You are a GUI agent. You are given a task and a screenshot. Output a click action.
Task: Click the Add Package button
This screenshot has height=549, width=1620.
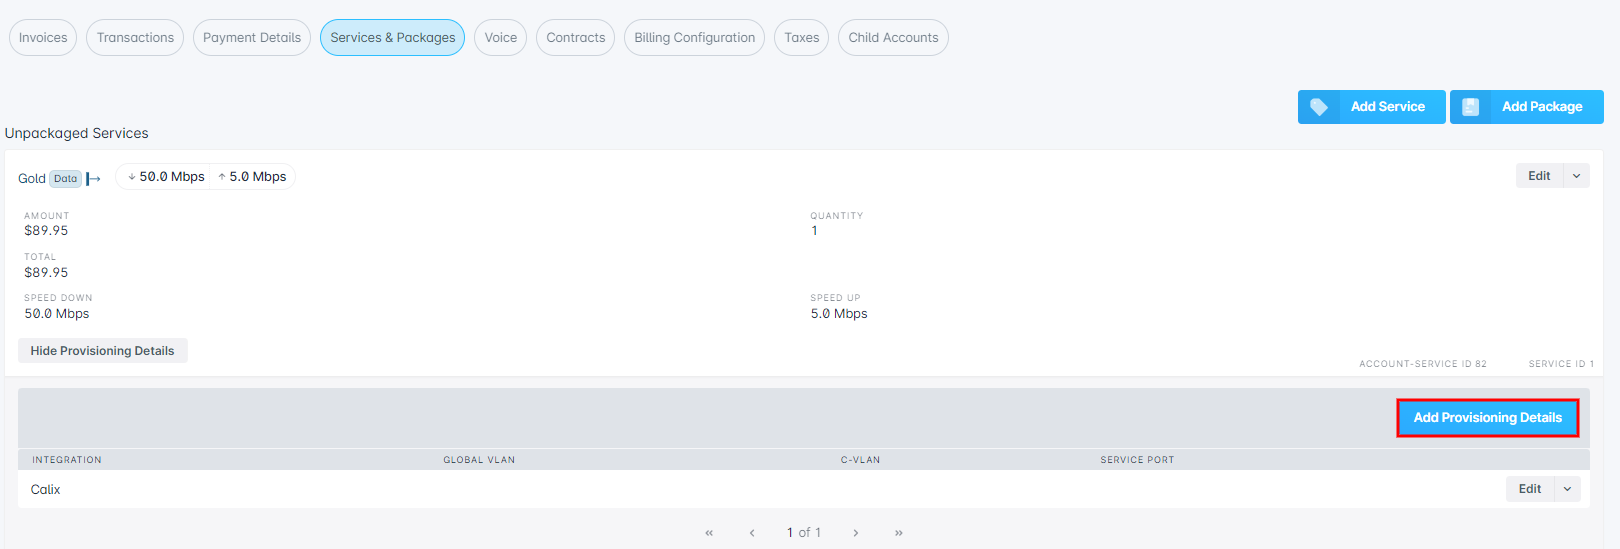(1527, 107)
